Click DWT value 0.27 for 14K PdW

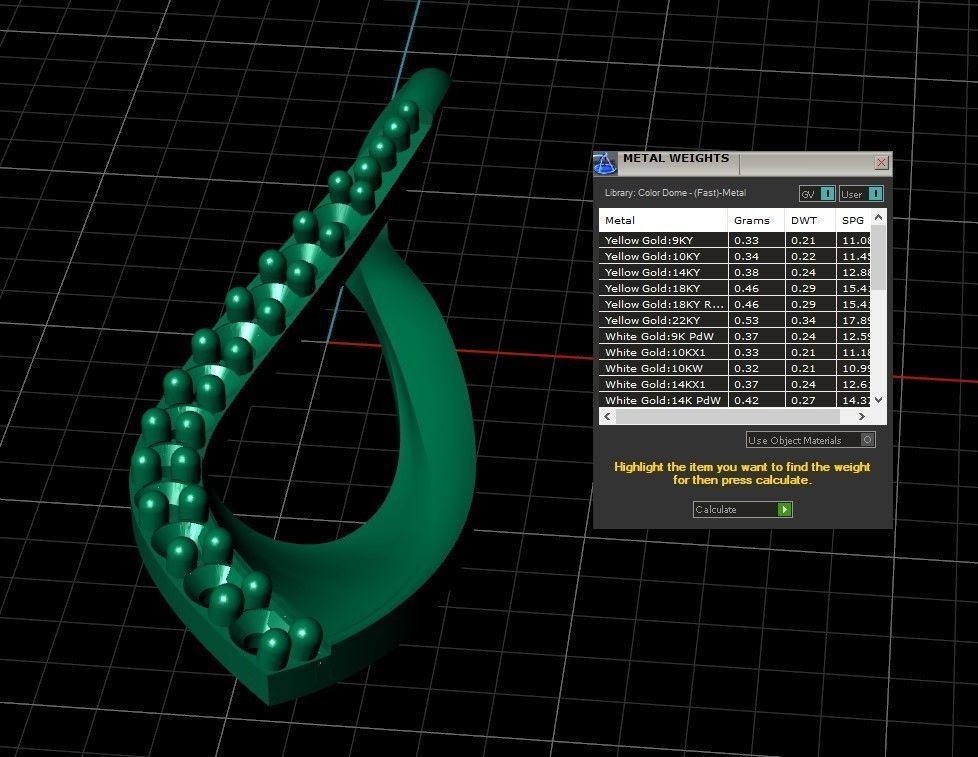pyautogui.click(x=803, y=400)
